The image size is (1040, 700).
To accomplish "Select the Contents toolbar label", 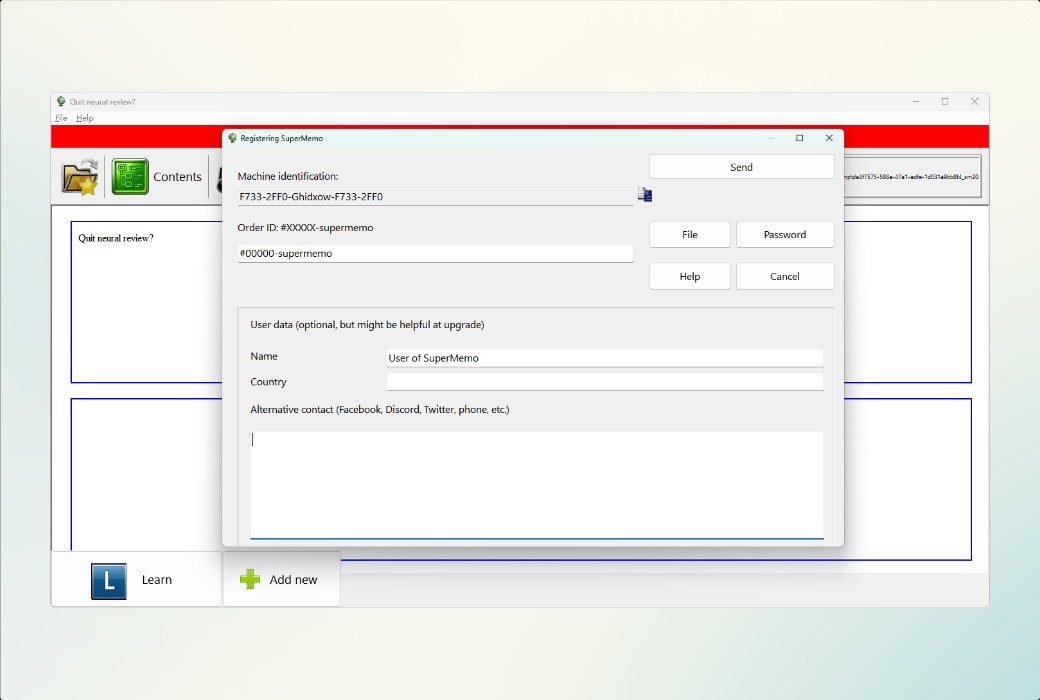I will 178,176.
